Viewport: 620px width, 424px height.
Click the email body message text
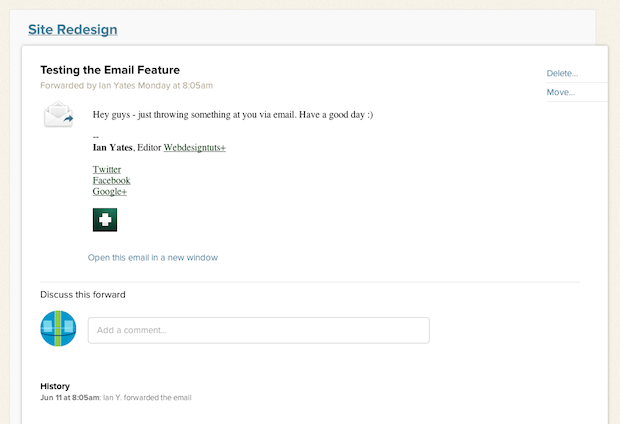click(x=233, y=115)
